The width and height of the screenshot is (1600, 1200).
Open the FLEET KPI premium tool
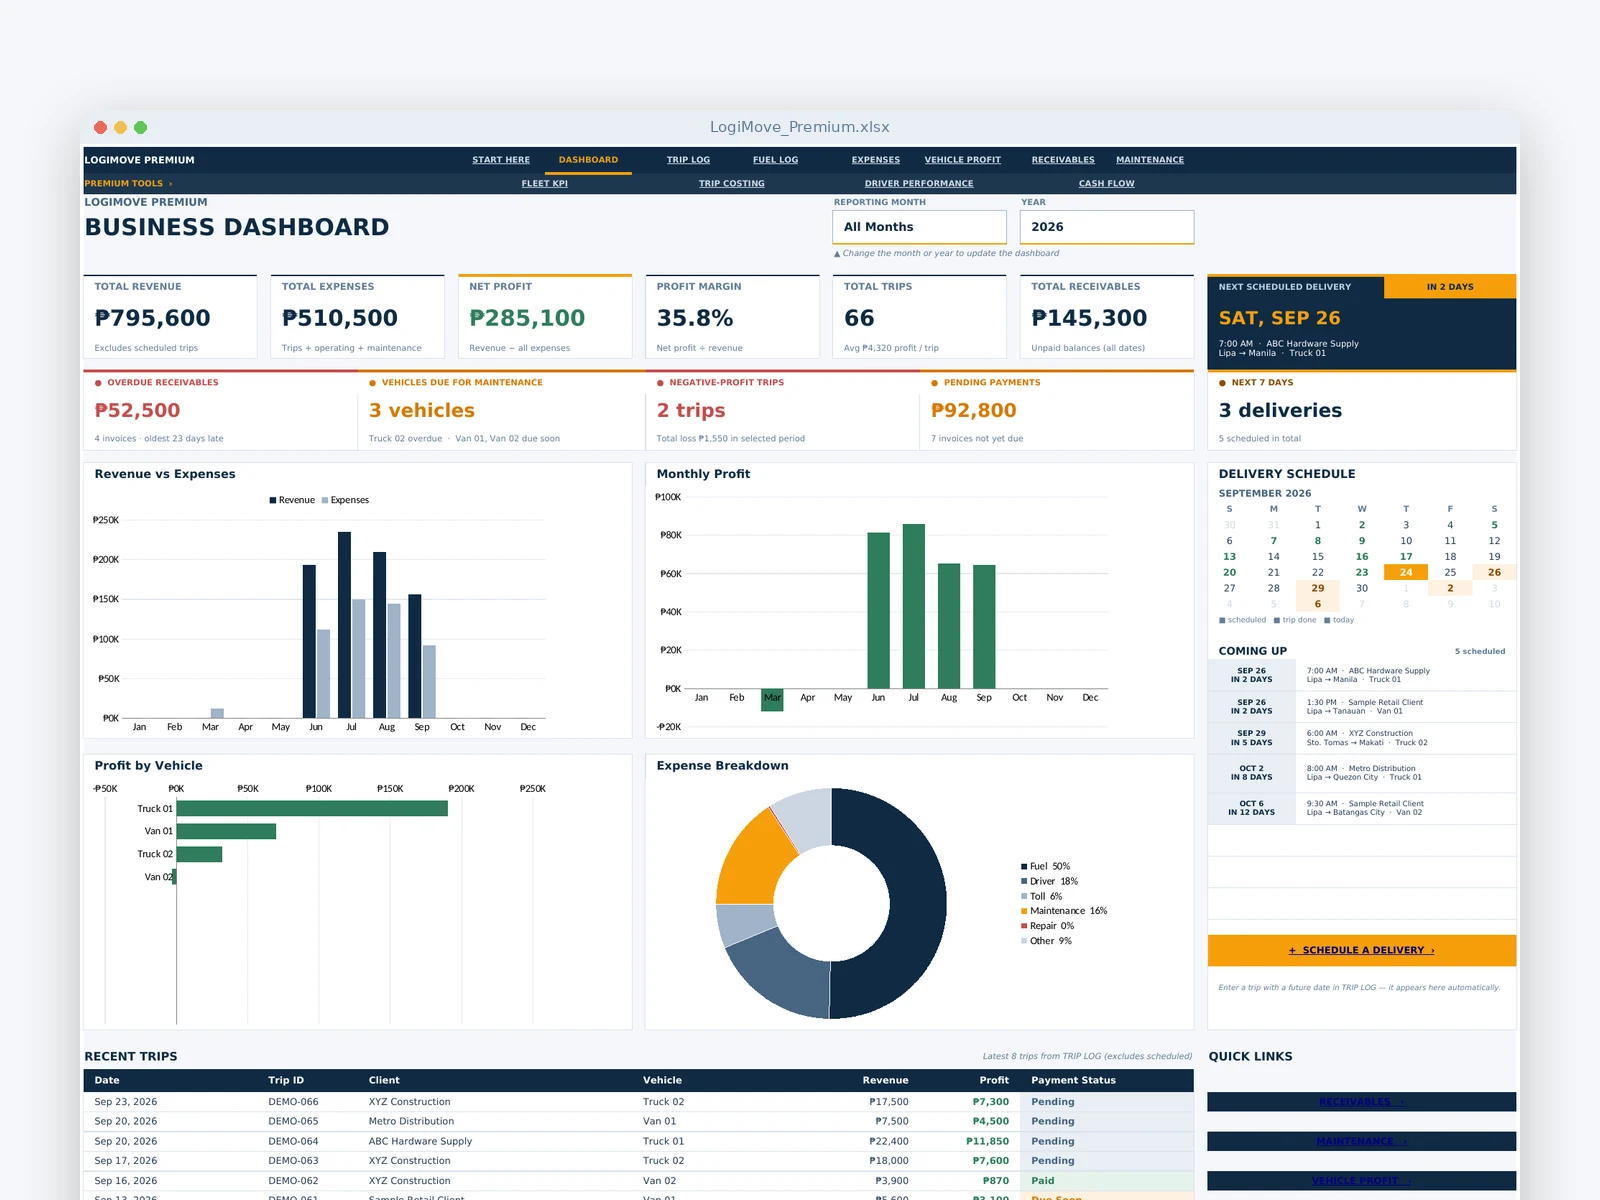tap(545, 184)
